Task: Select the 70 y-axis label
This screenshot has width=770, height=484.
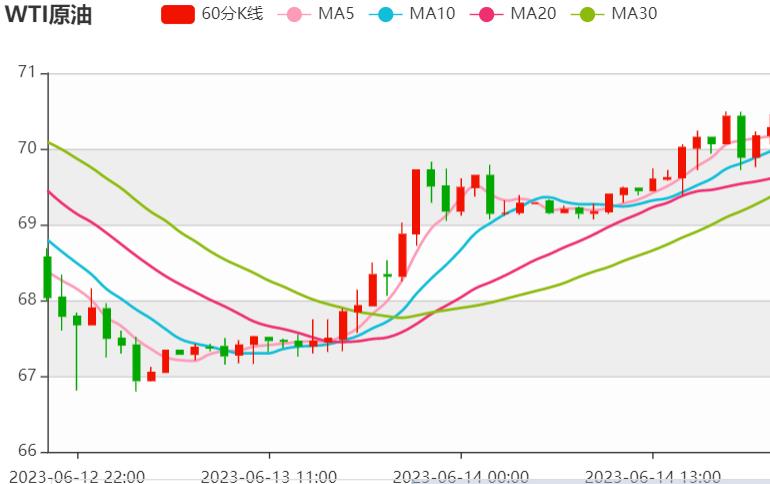Action: tap(27, 148)
